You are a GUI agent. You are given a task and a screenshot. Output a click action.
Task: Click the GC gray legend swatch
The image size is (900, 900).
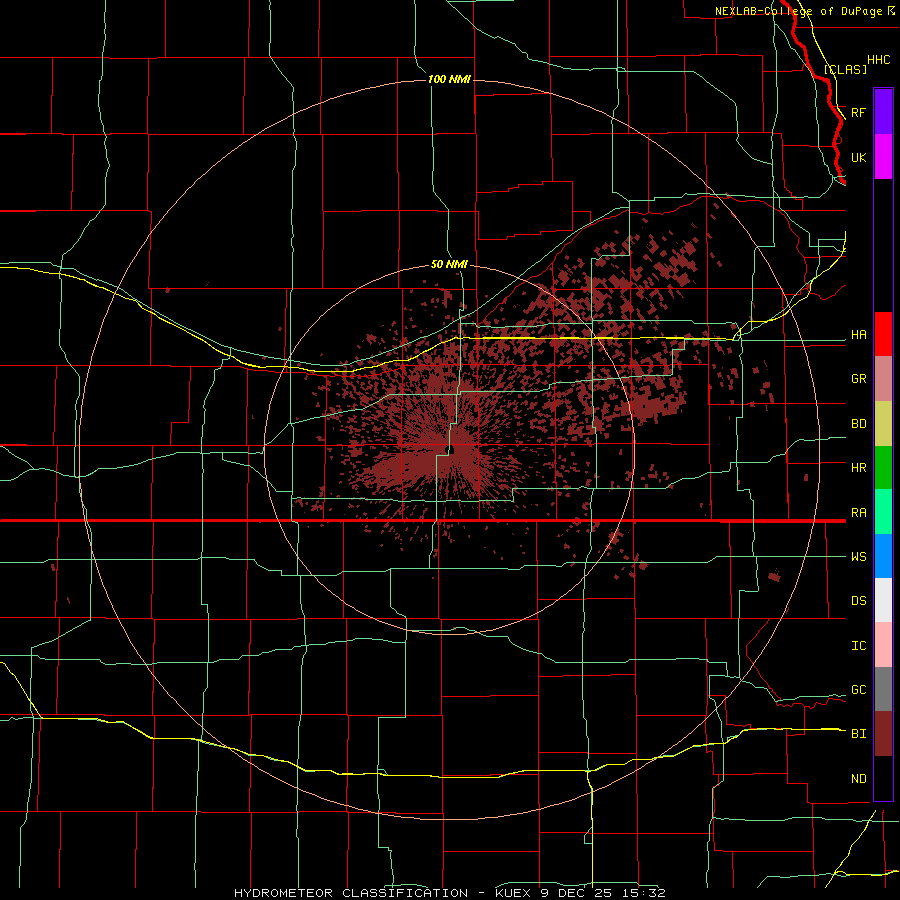pyautogui.click(x=883, y=689)
